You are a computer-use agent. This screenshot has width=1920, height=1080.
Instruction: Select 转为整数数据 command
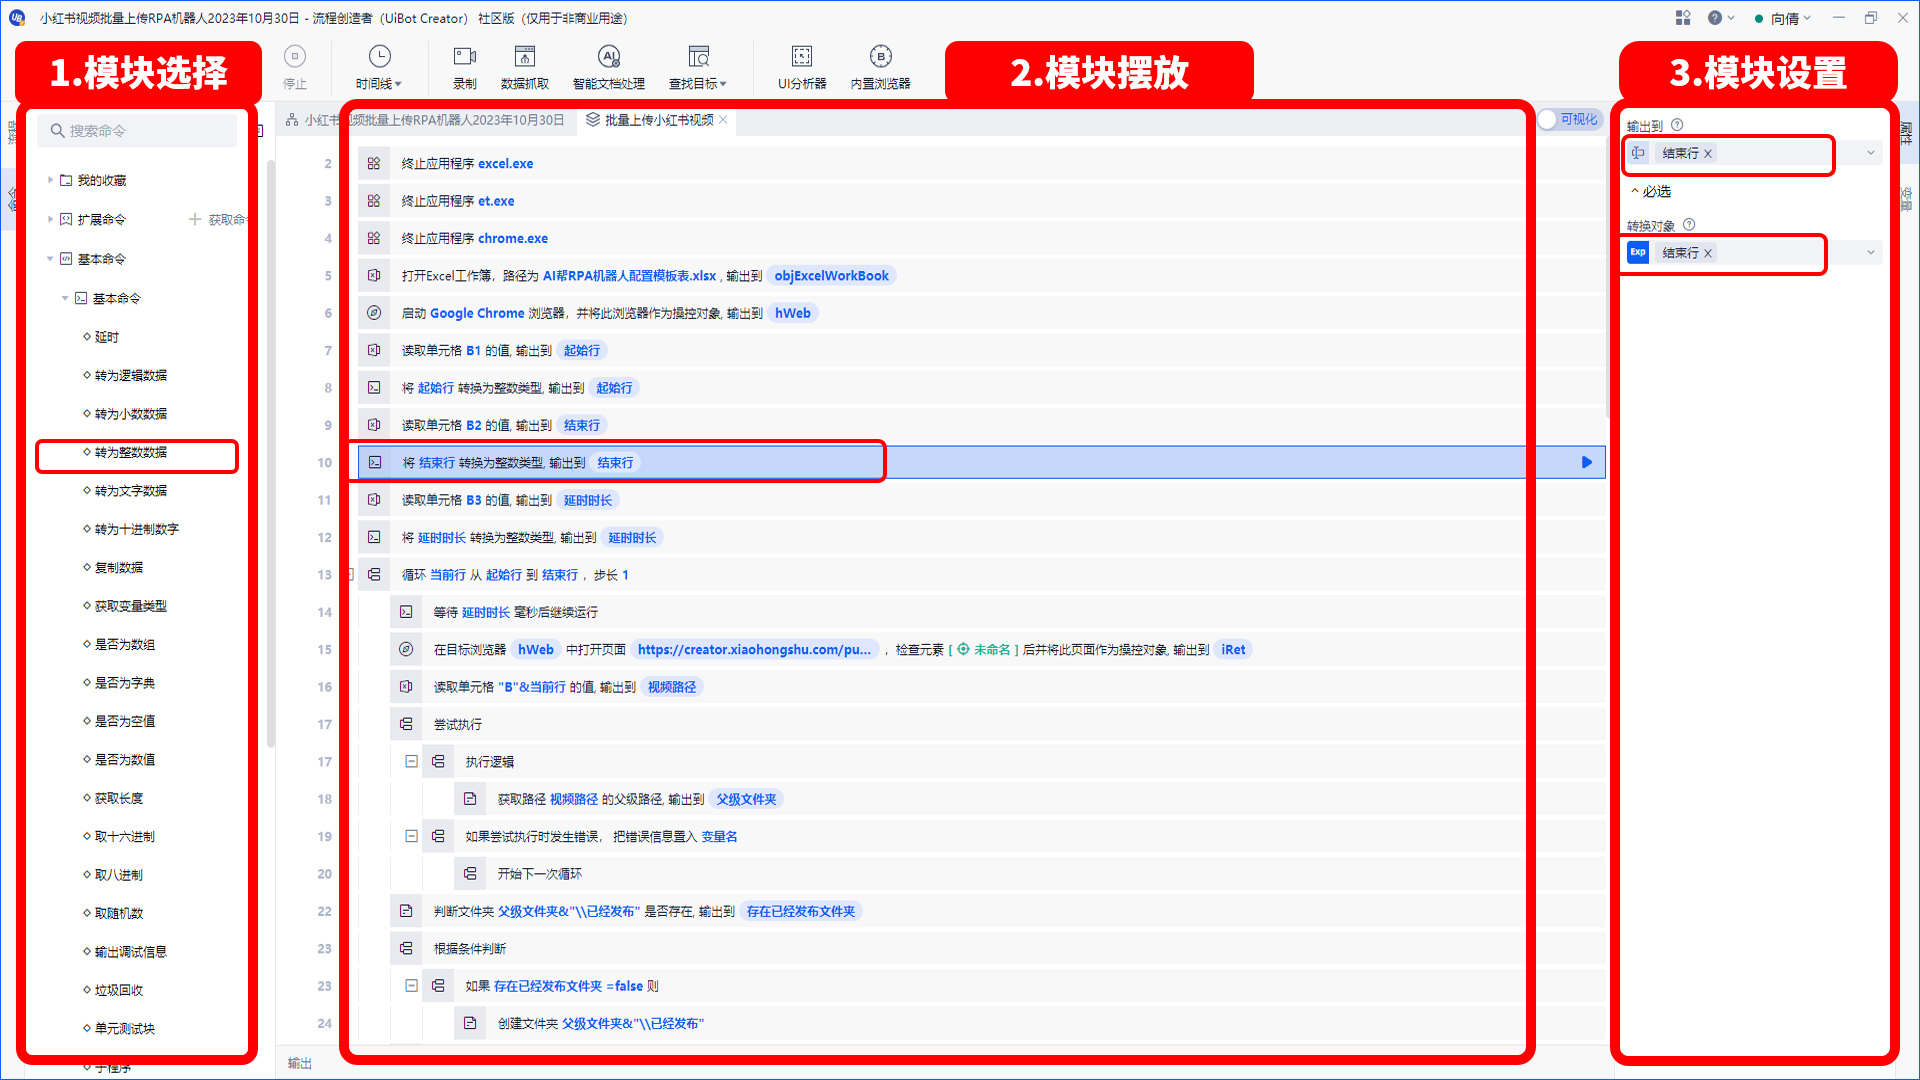click(x=131, y=452)
